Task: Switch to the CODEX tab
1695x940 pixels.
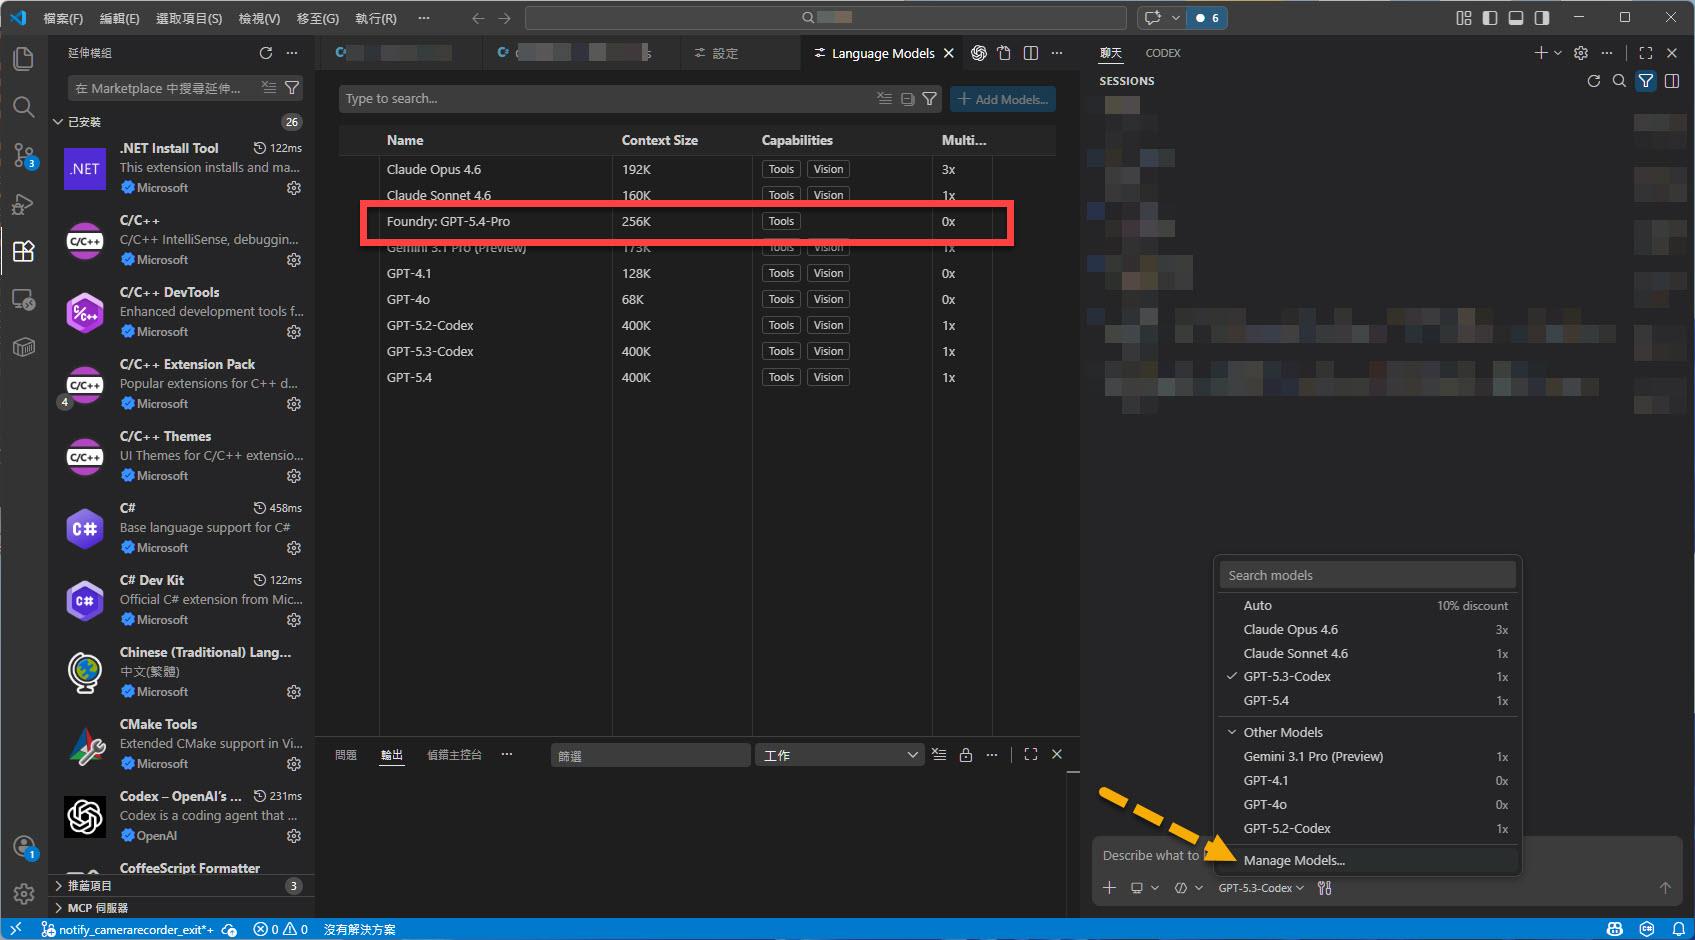Action: tap(1163, 53)
